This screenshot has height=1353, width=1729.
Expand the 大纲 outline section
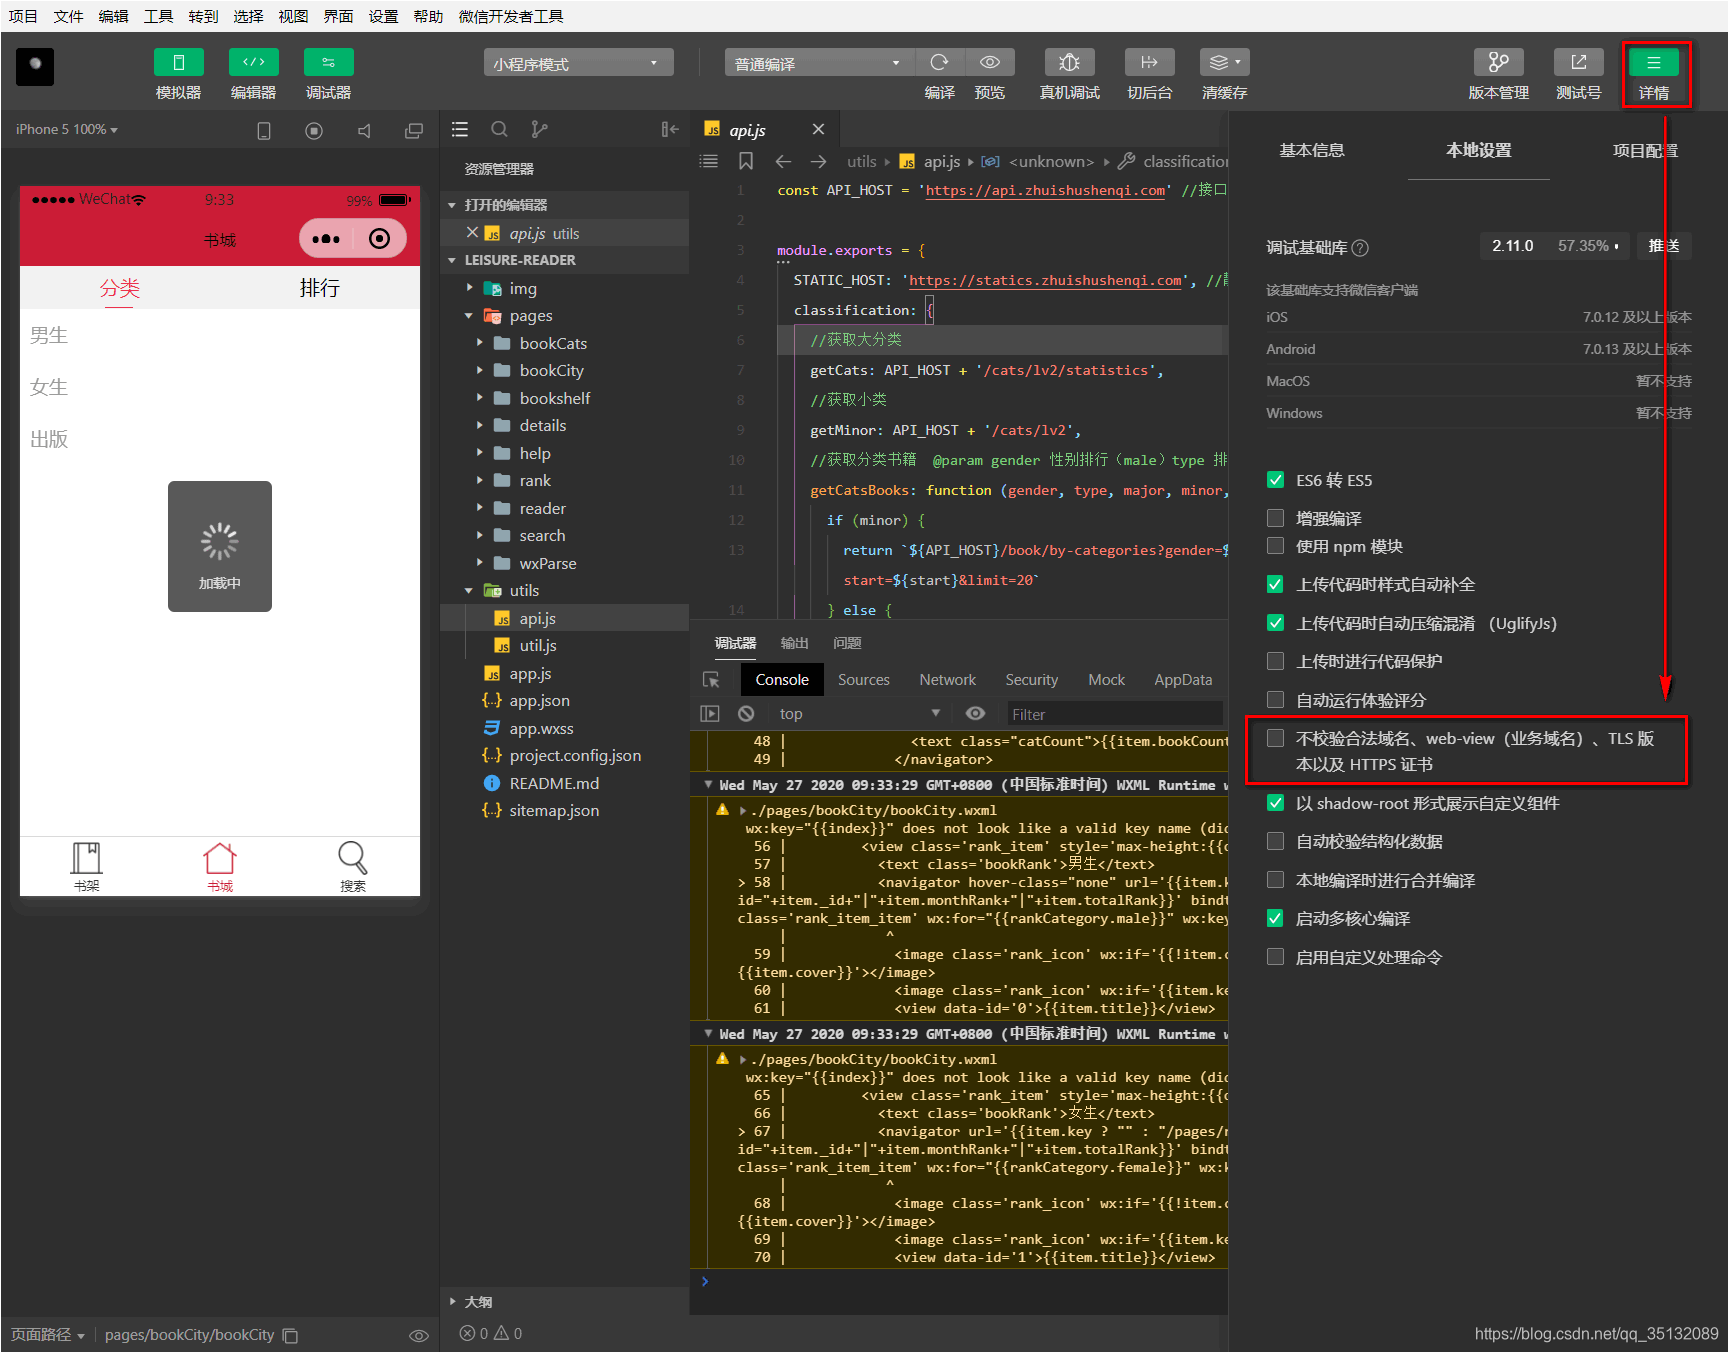[453, 1302]
